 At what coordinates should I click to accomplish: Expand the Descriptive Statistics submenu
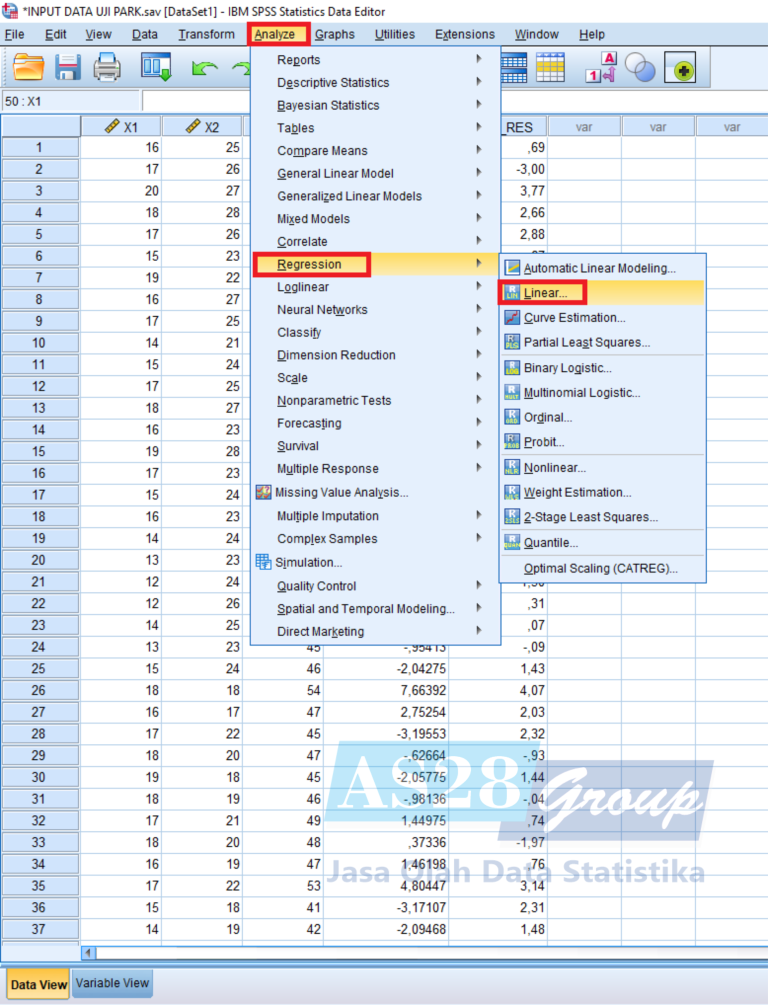point(333,83)
